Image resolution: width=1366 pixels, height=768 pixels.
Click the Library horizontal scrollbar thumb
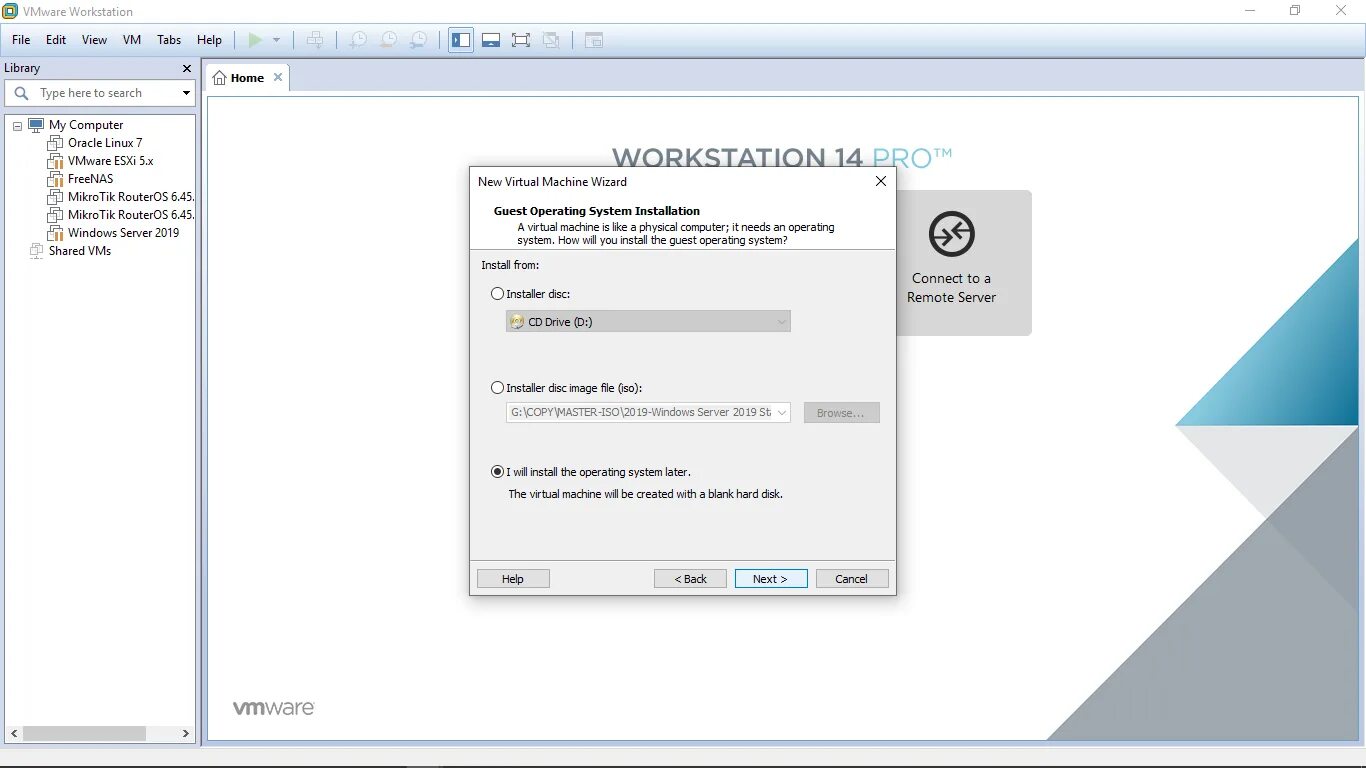pos(84,733)
